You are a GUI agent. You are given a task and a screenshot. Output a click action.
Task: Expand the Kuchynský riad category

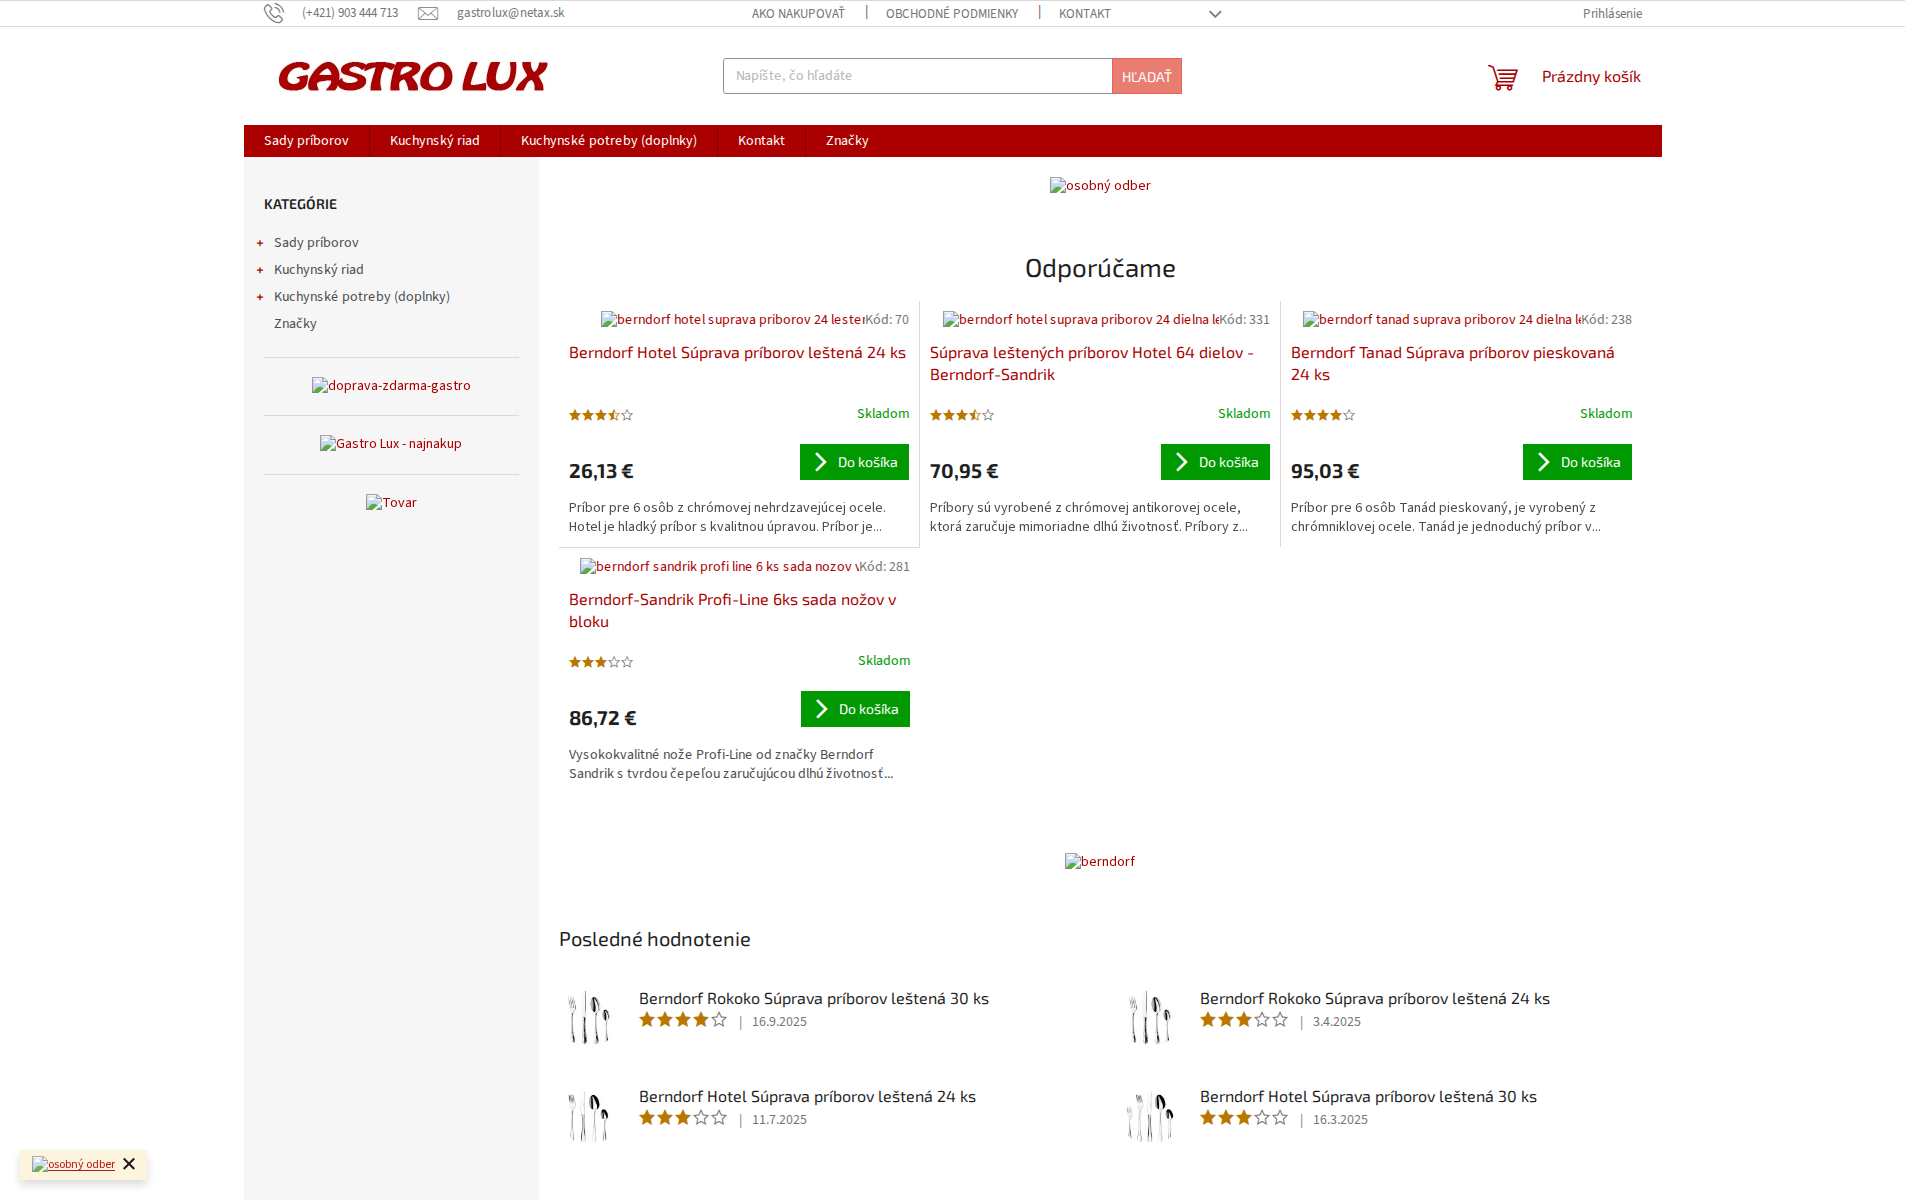point(259,269)
